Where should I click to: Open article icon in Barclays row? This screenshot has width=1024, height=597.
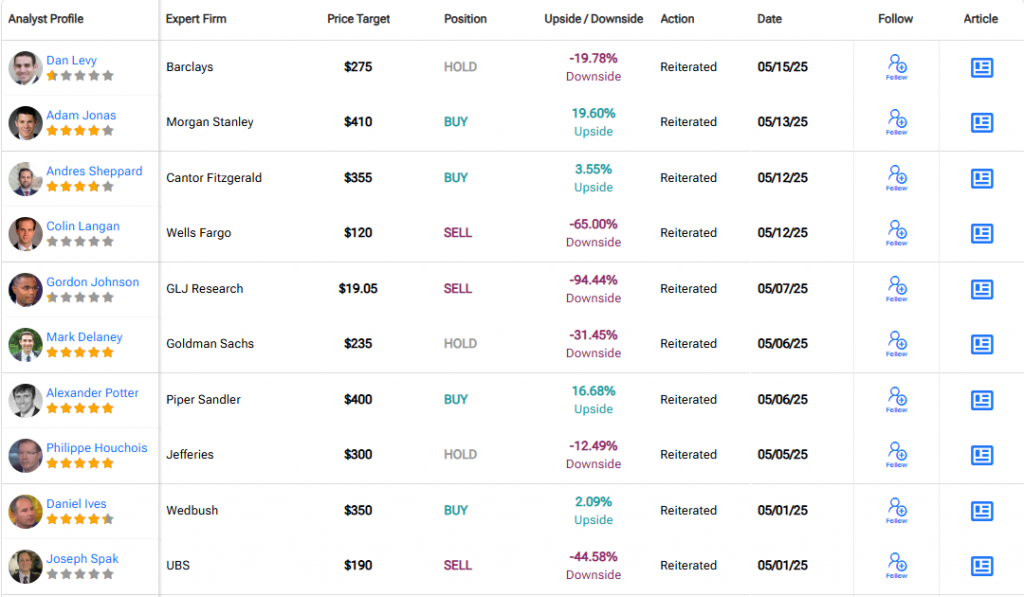(982, 67)
